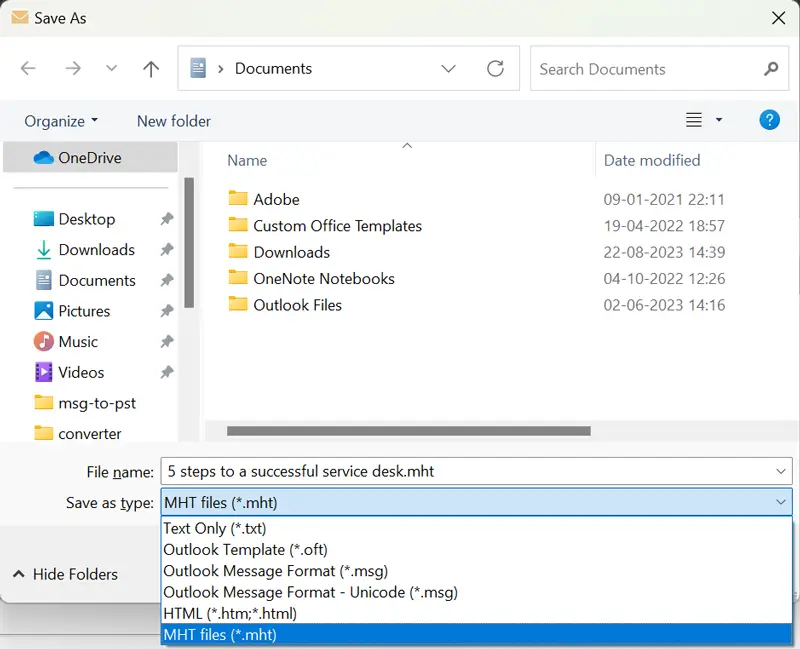The height and width of the screenshot is (649, 800).
Task: Expand the File name history dropdown
Action: pos(781,471)
